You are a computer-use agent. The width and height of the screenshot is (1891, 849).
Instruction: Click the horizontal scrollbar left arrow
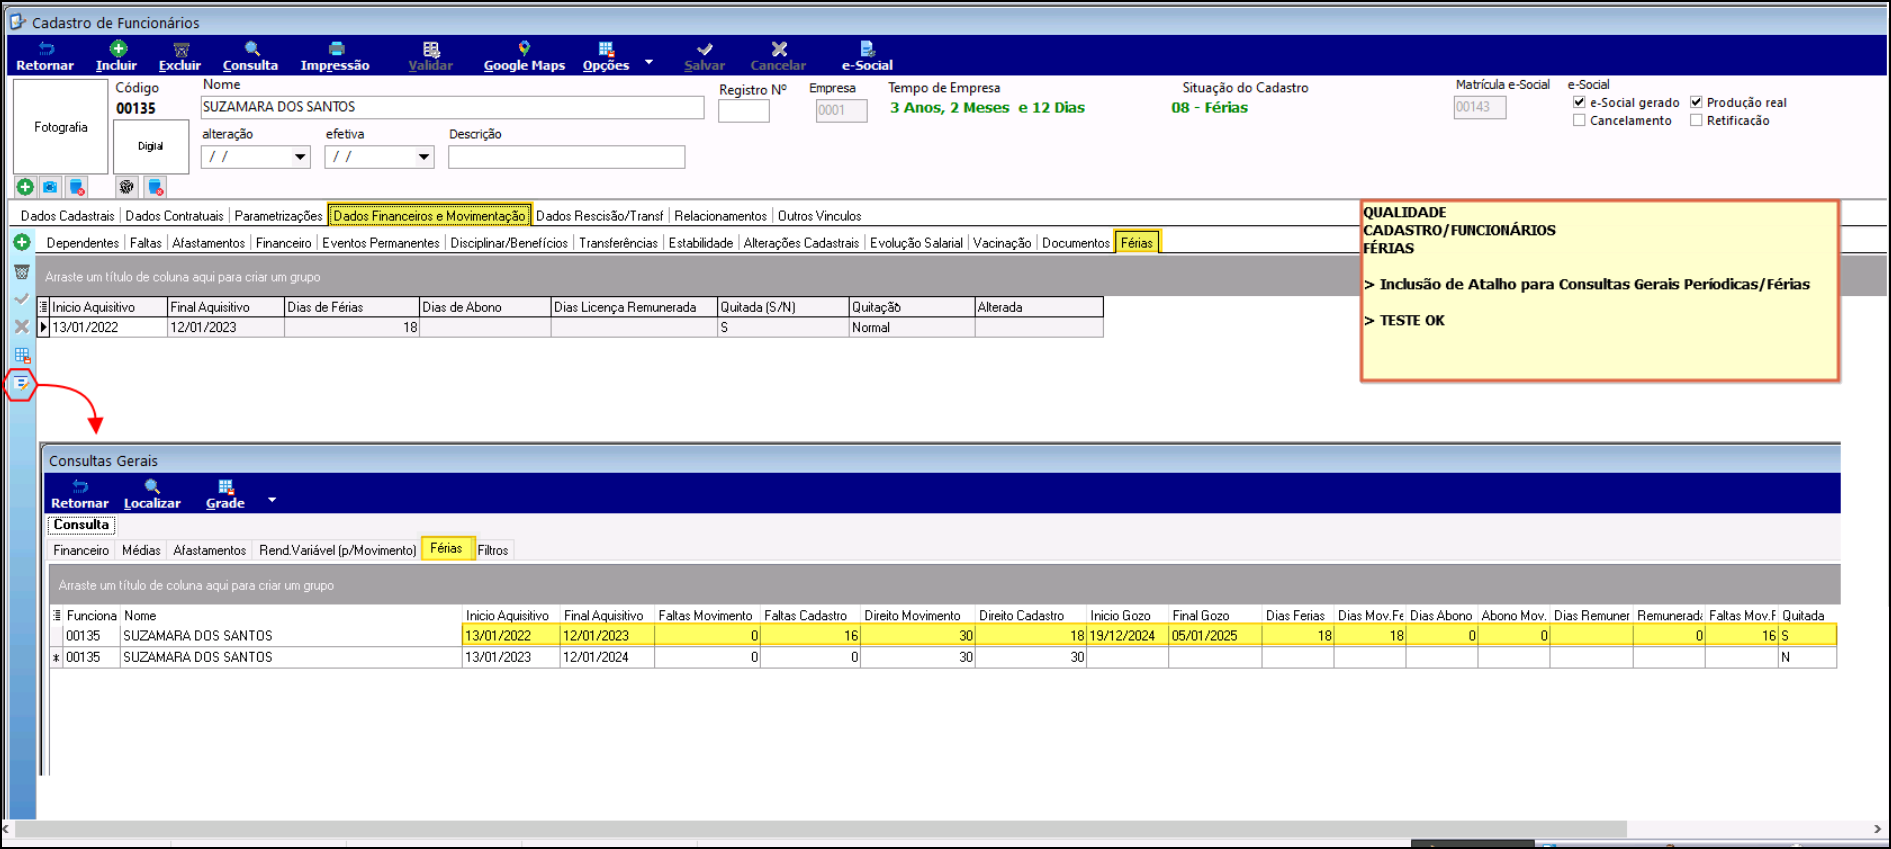point(7,829)
